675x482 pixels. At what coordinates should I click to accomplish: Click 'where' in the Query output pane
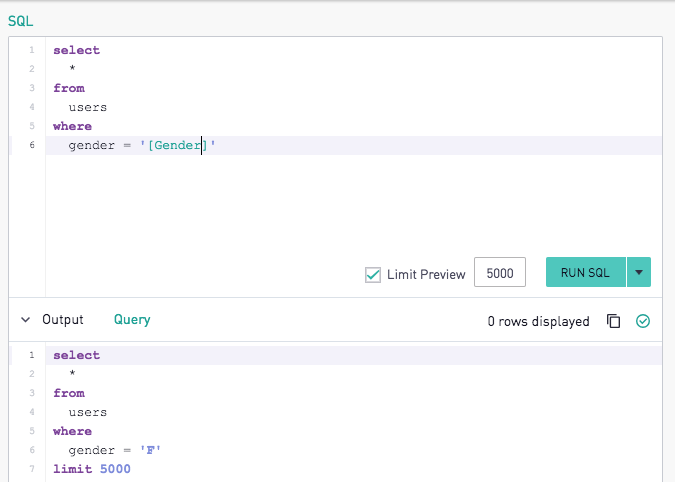(x=72, y=431)
